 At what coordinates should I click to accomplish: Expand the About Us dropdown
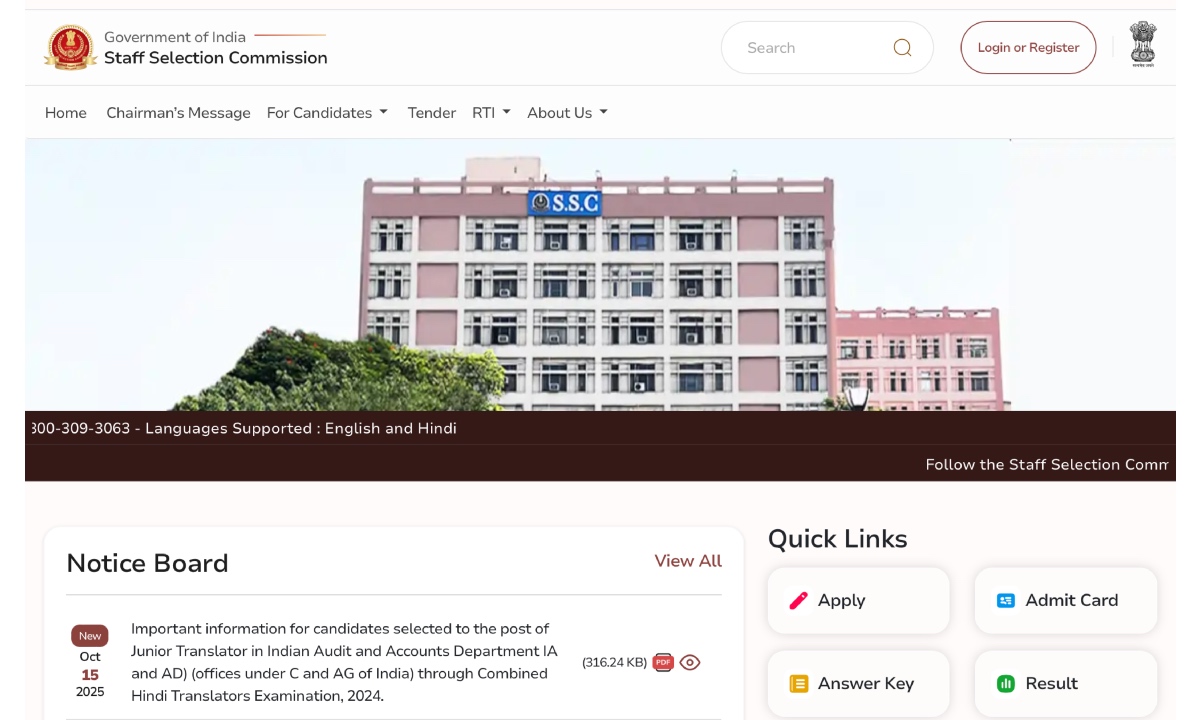pyautogui.click(x=567, y=113)
